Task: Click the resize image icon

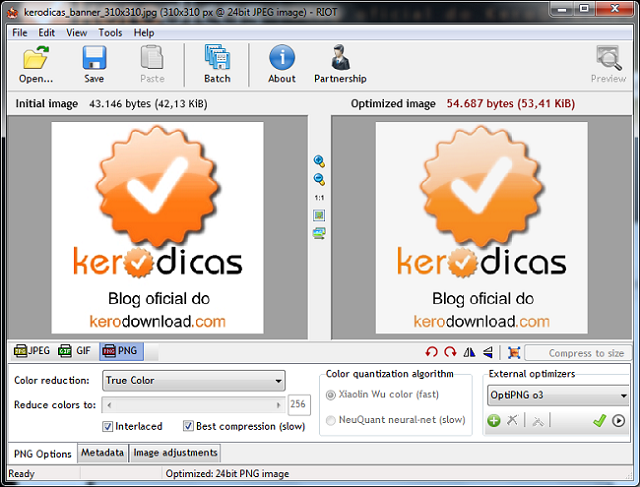Action: [514, 352]
